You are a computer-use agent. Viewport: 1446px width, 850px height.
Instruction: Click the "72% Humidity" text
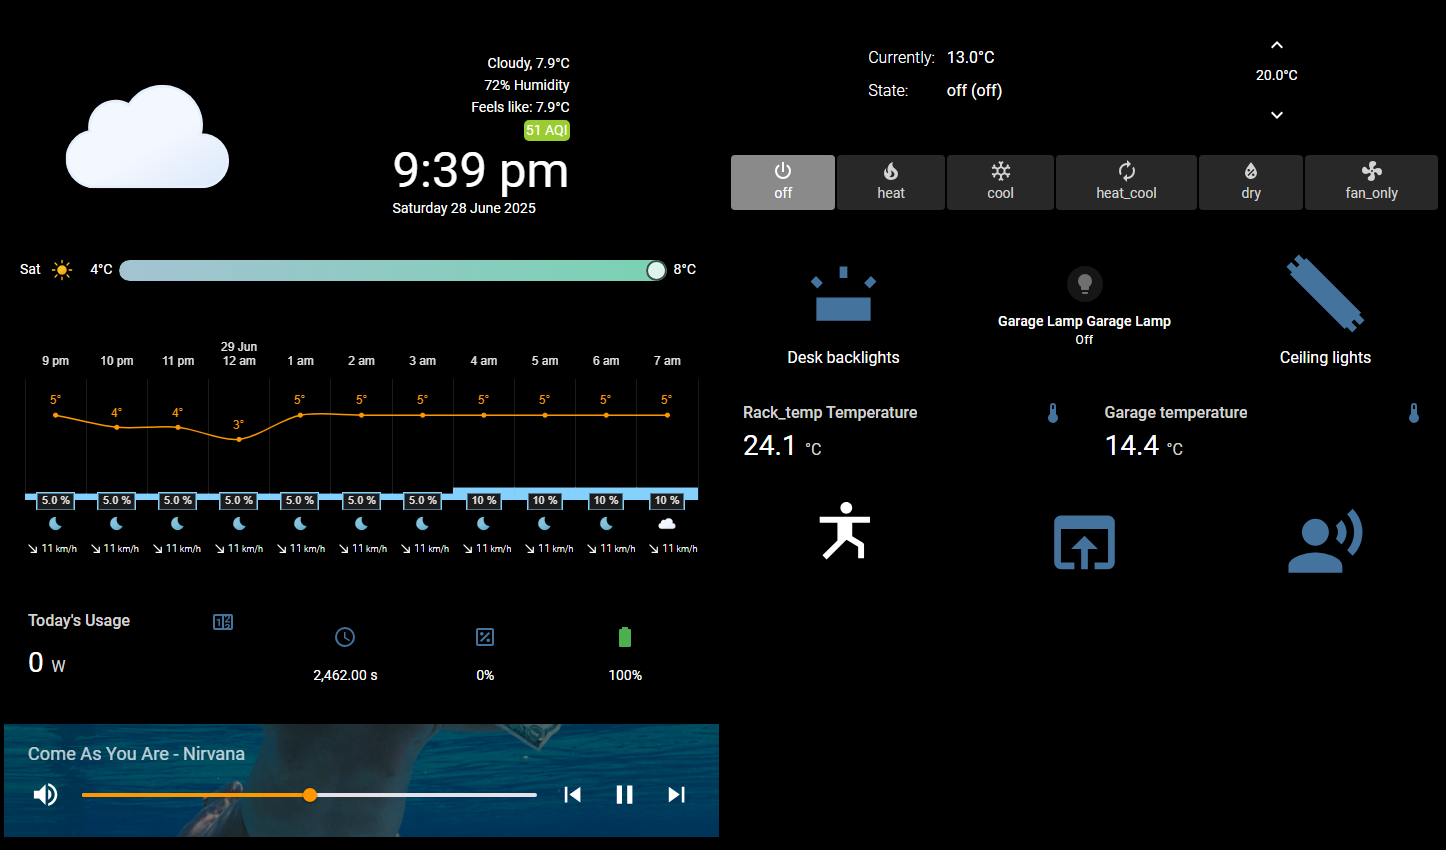click(527, 85)
